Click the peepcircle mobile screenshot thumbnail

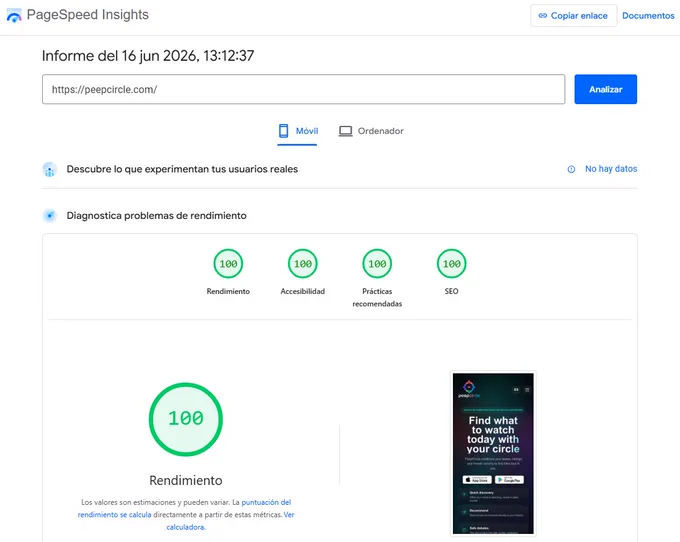click(493, 454)
